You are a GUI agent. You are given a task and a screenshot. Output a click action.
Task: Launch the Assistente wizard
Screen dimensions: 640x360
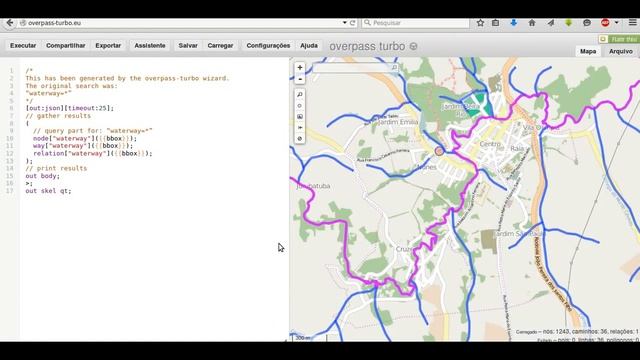150,46
